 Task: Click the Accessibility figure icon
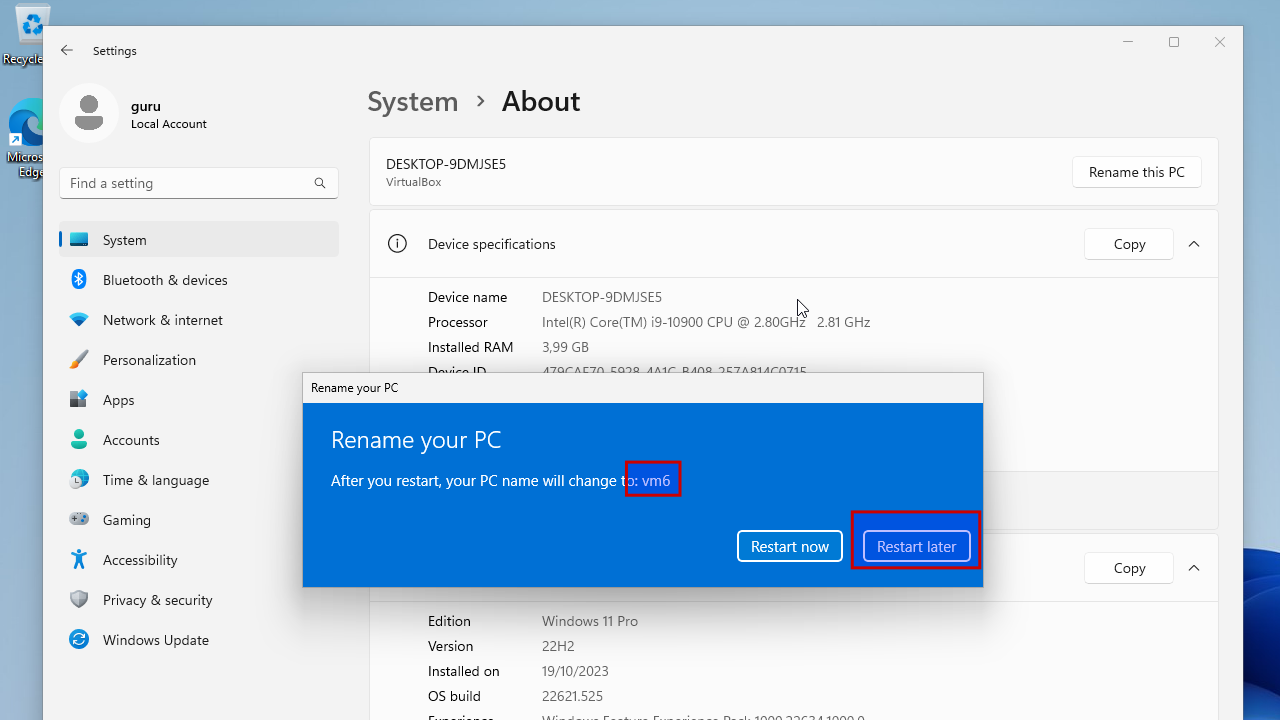click(x=79, y=560)
